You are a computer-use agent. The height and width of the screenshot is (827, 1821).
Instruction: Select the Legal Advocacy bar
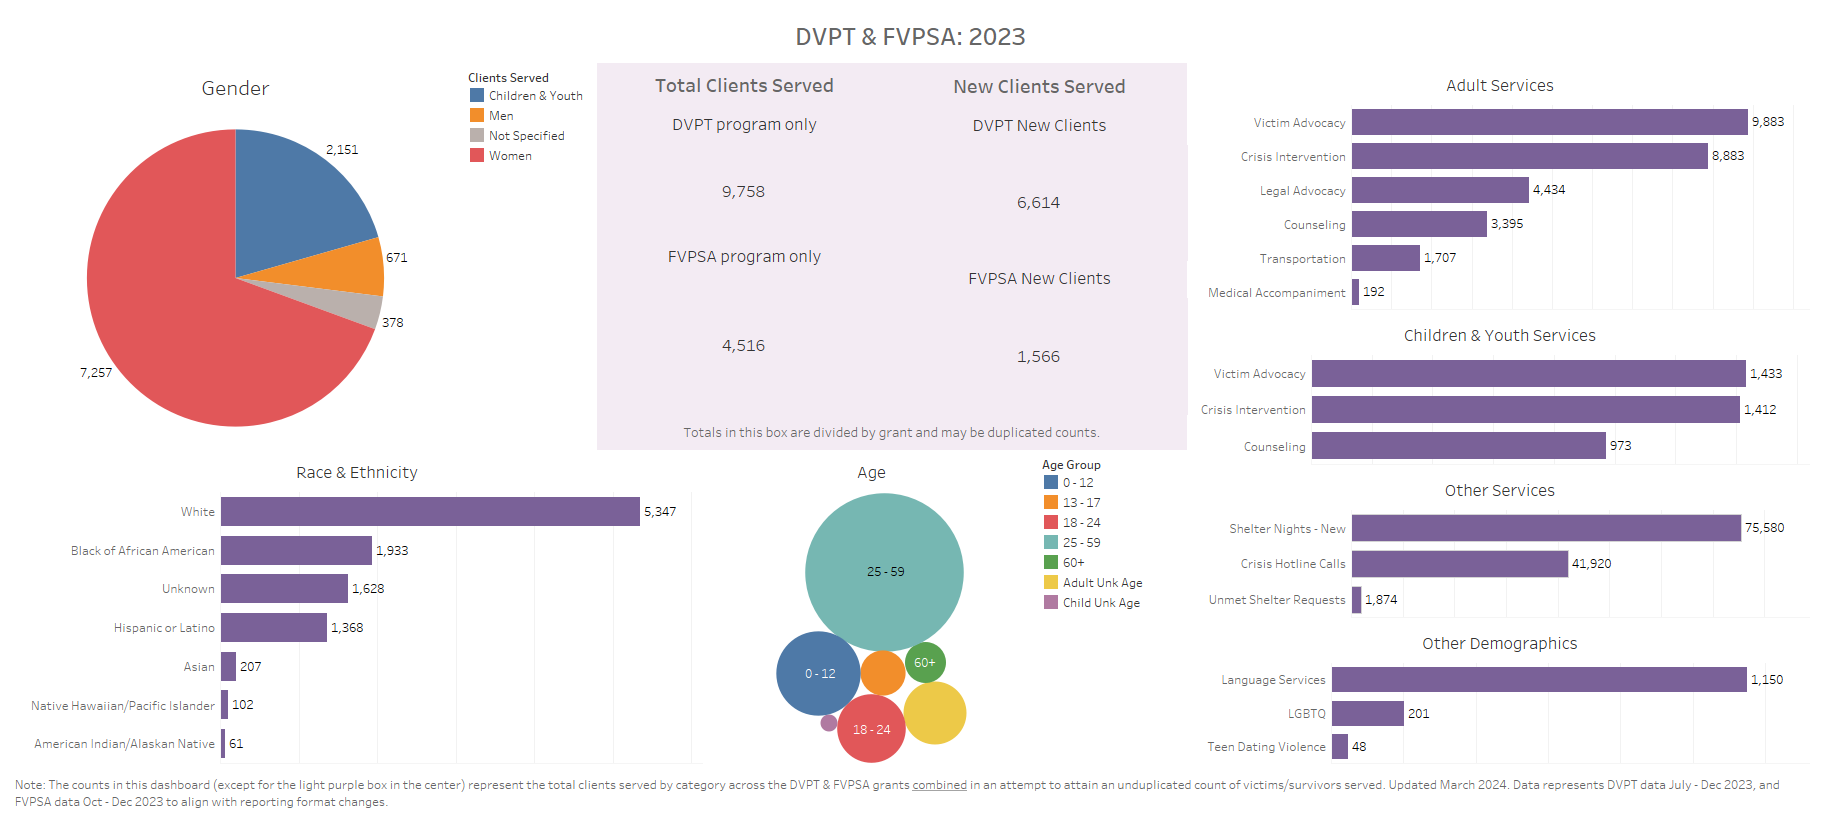(1440, 190)
